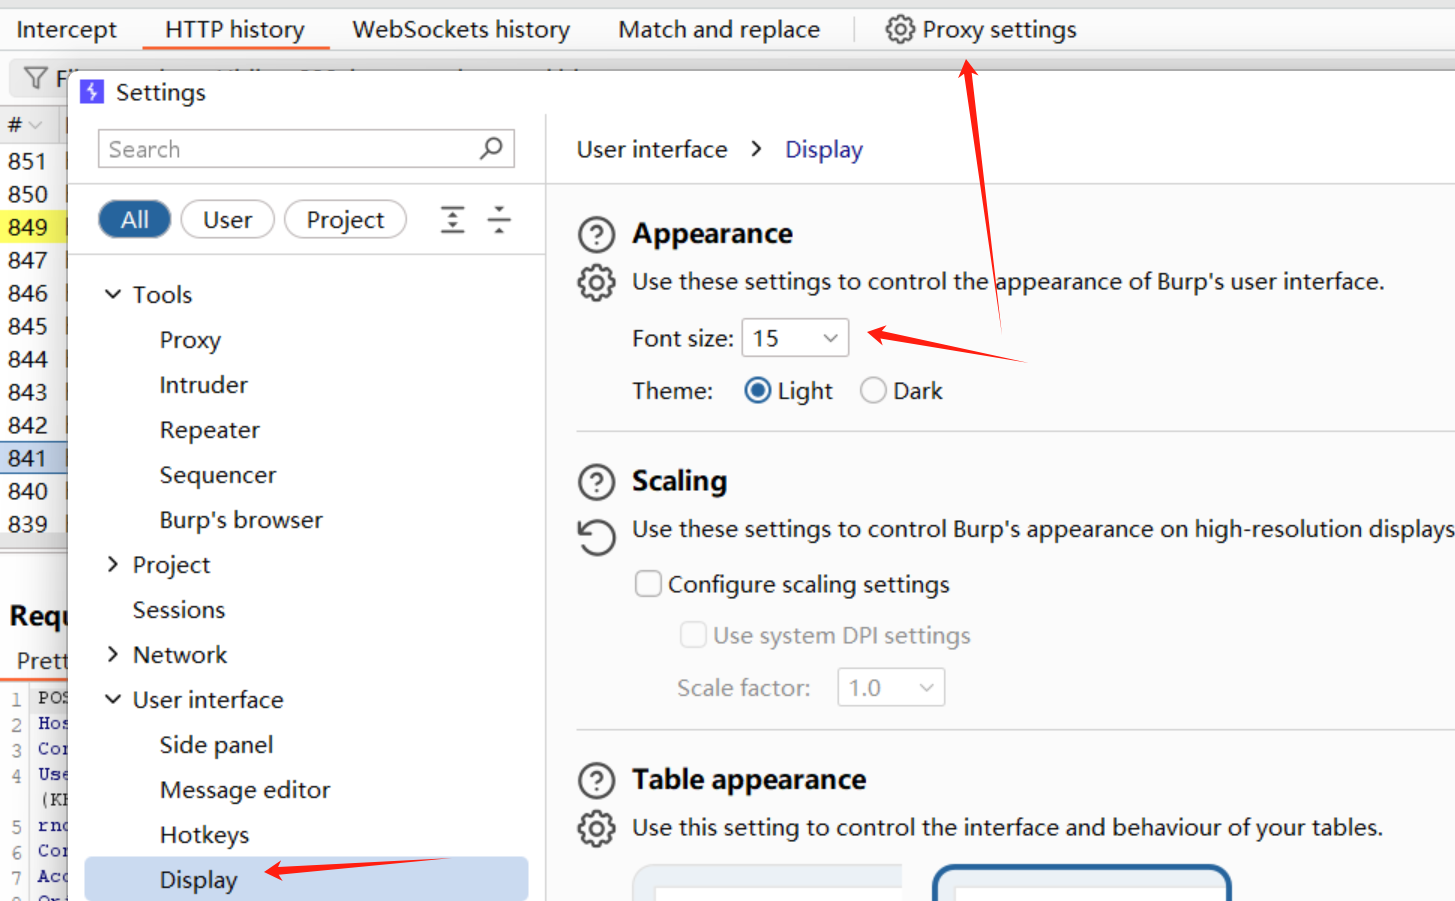Image resolution: width=1455 pixels, height=901 pixels.
Task: Select the Light theme
Action: (758, 390)
